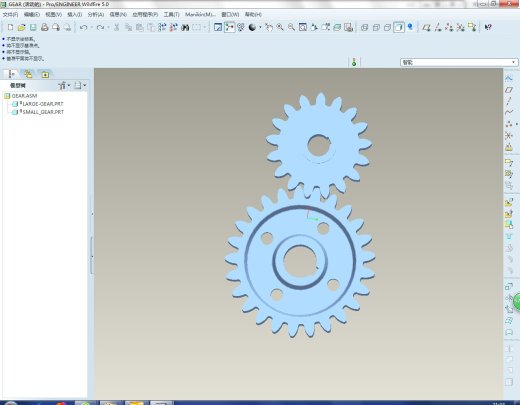
Task: Click the sketch tool icon in right toolbar
Action: point(509,78)
